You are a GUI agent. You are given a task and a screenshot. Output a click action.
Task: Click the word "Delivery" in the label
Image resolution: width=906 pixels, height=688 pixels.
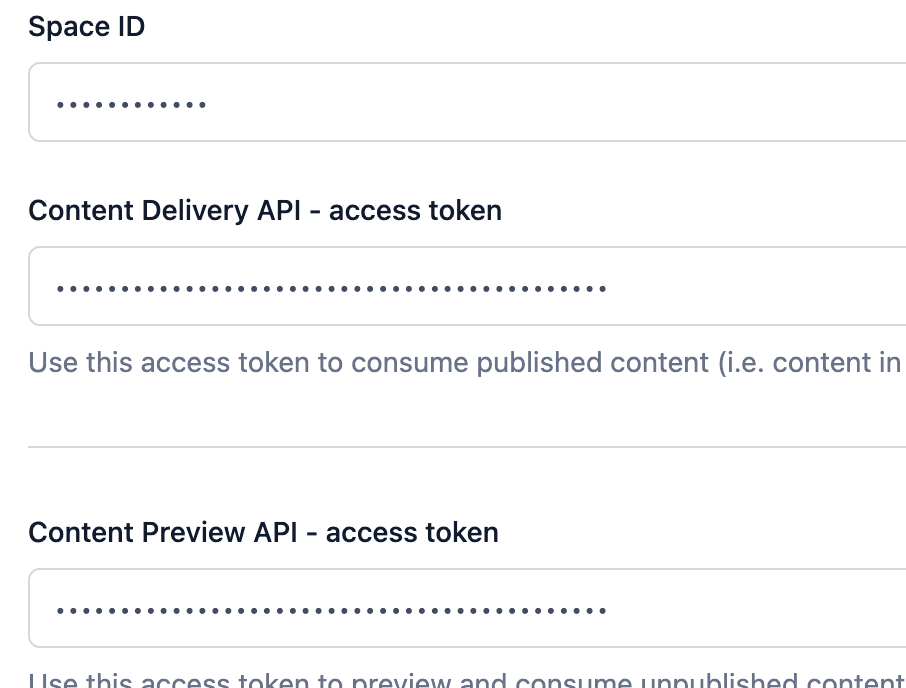pos(195,210)
